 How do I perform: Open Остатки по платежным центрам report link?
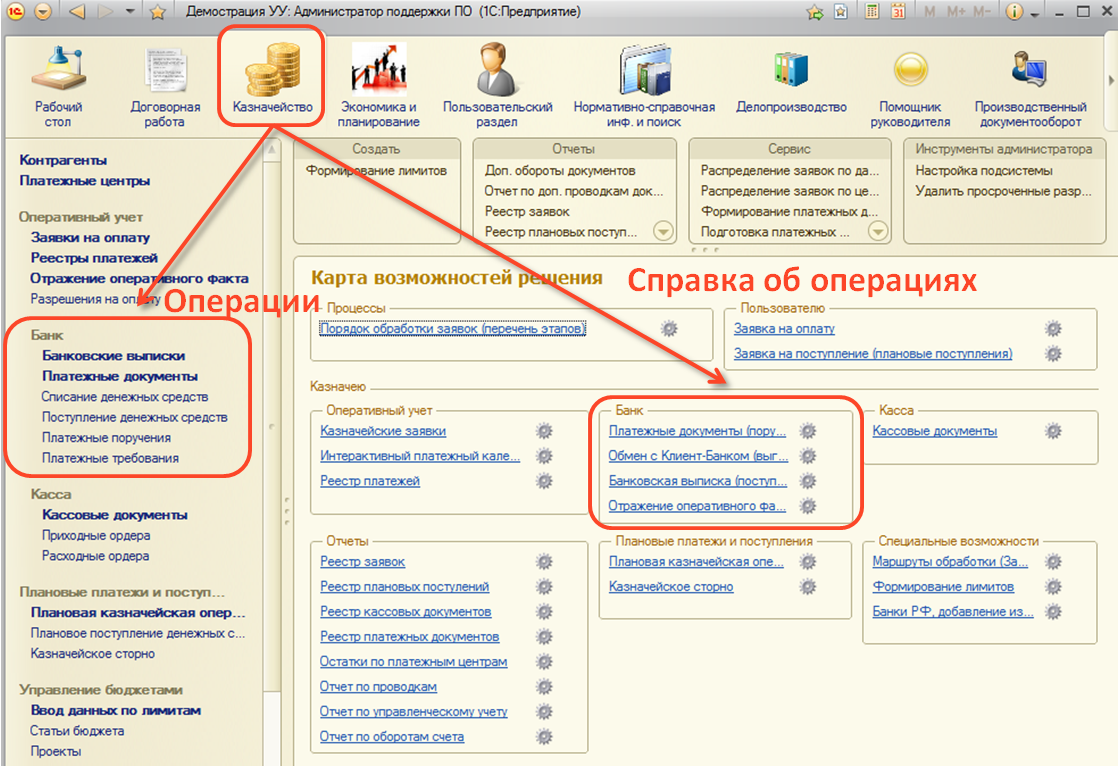(x=413, y=662)
